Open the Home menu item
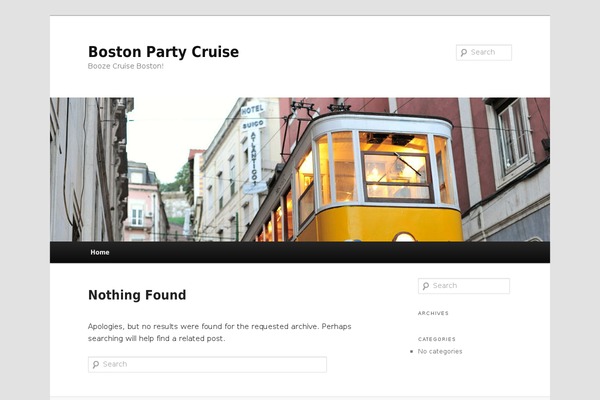Image resolution: width=600 pixels, height=400 pixels. 100,252
